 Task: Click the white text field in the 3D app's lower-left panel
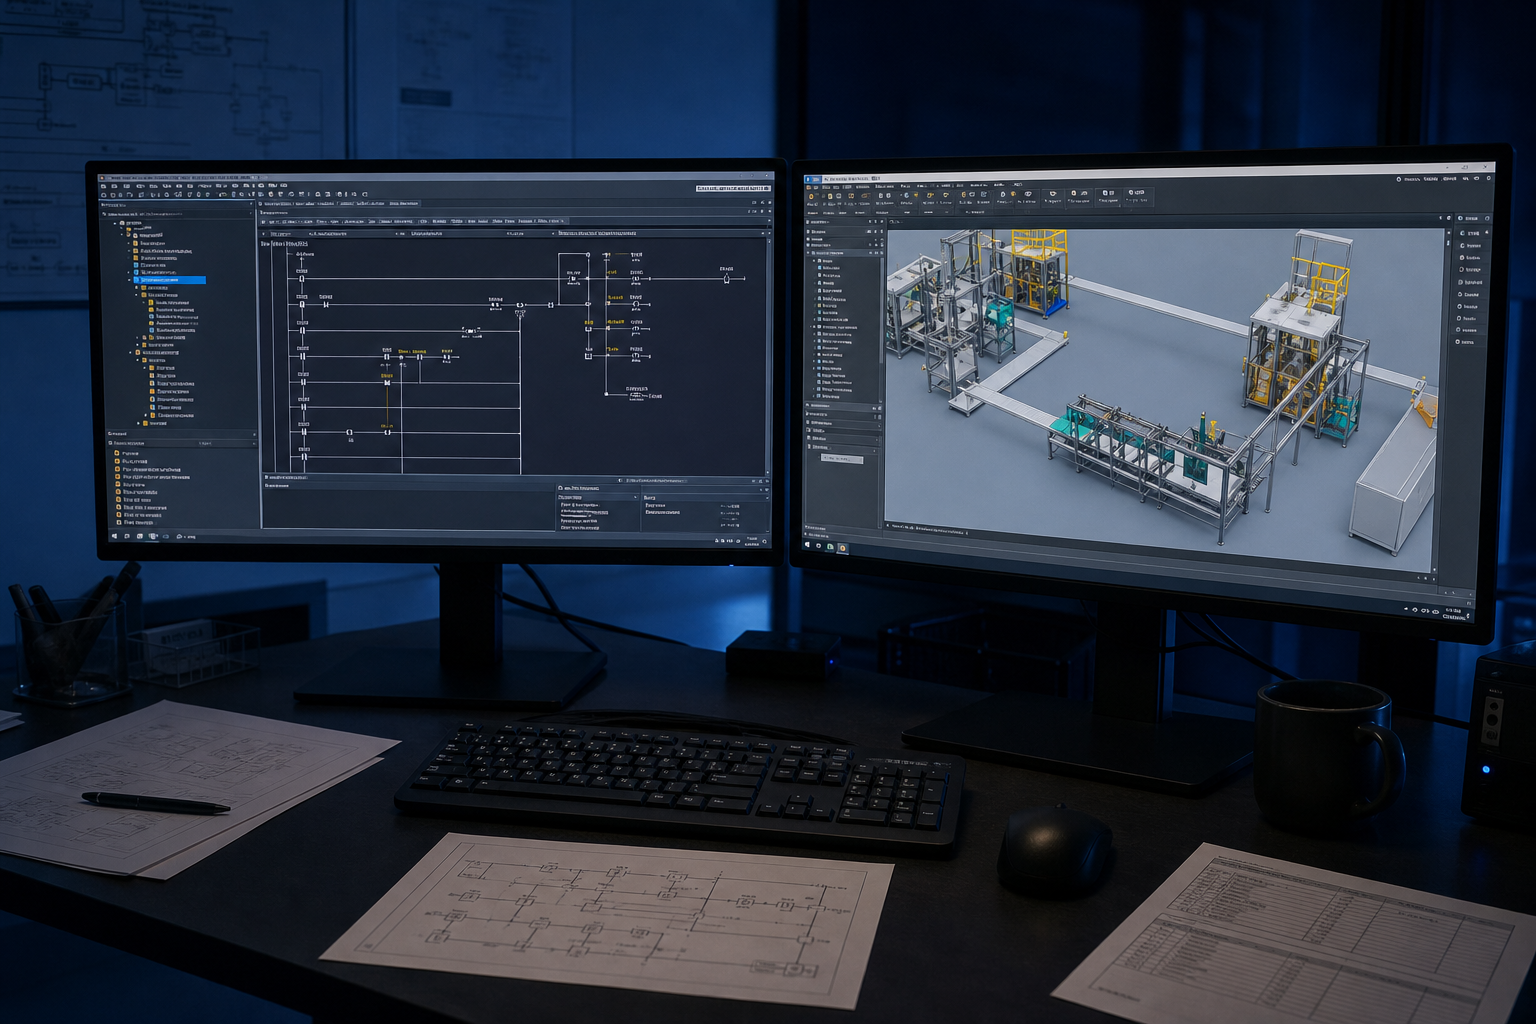(842, 458)
